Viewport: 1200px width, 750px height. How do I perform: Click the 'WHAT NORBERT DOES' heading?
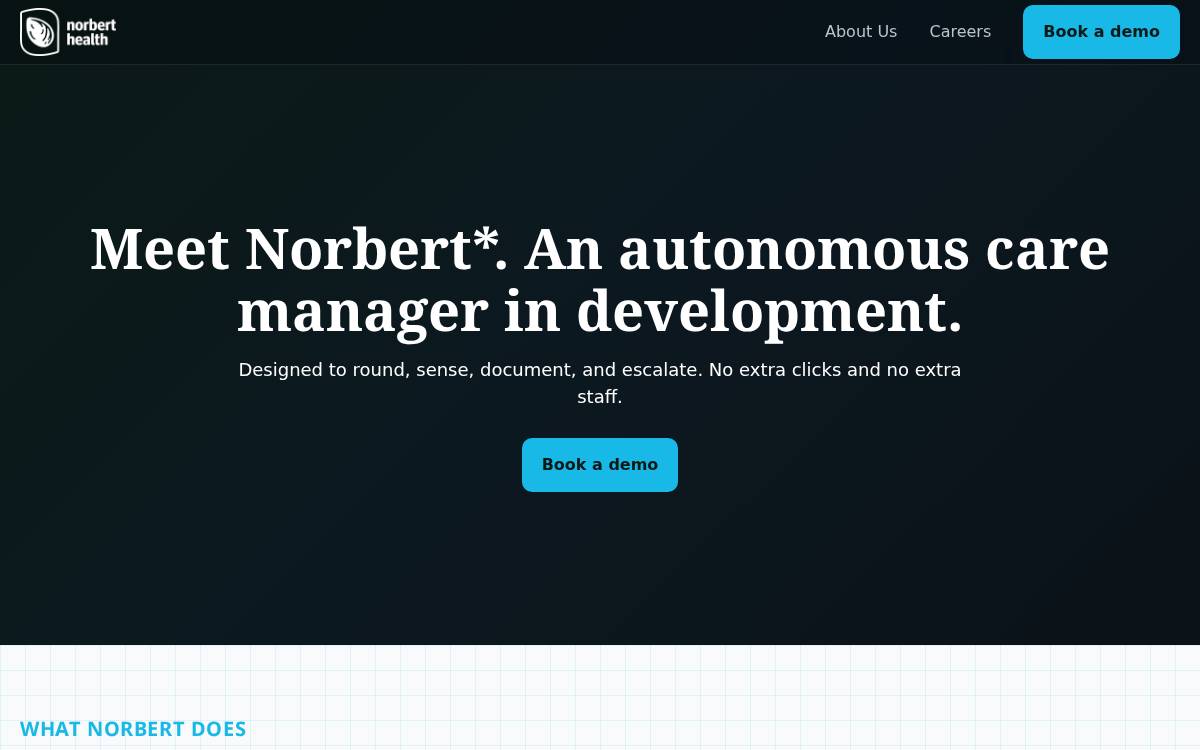[x=133, y=729]
